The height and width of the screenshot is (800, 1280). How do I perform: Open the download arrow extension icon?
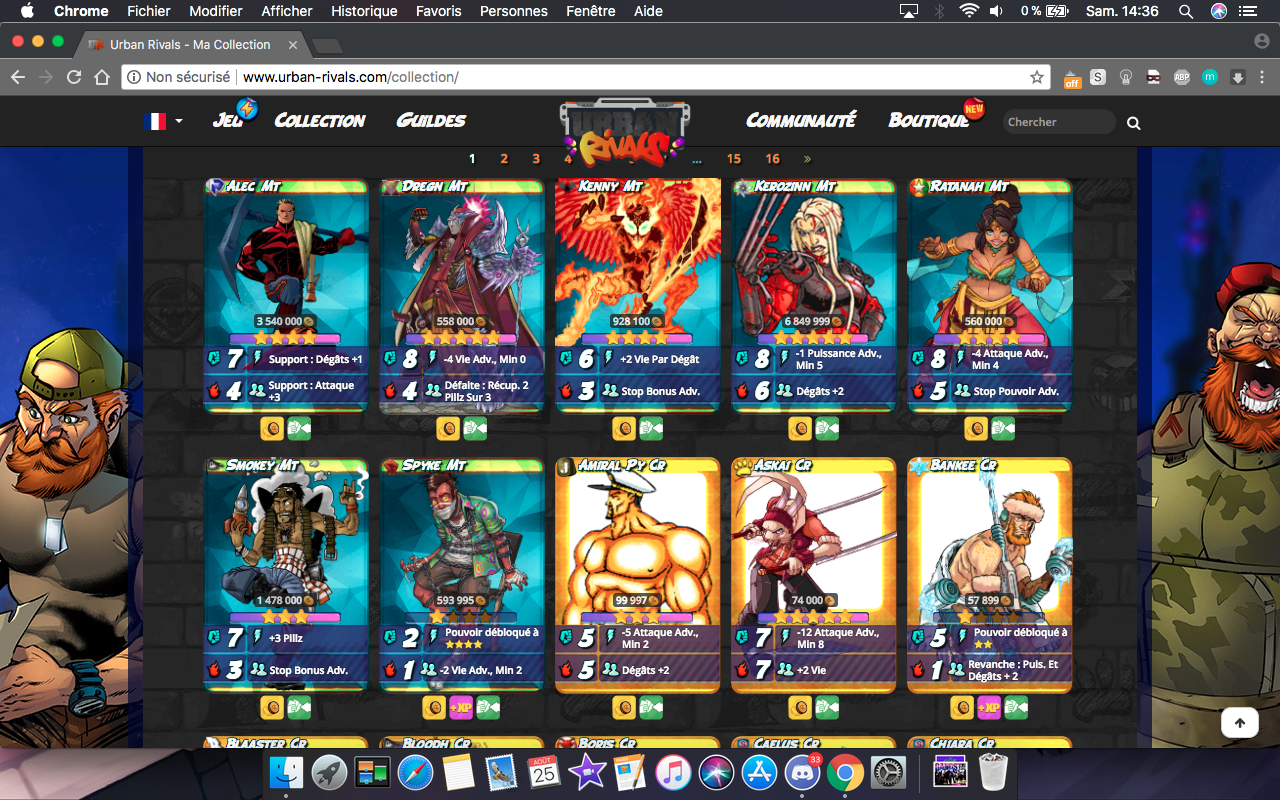coord(1237,77)
